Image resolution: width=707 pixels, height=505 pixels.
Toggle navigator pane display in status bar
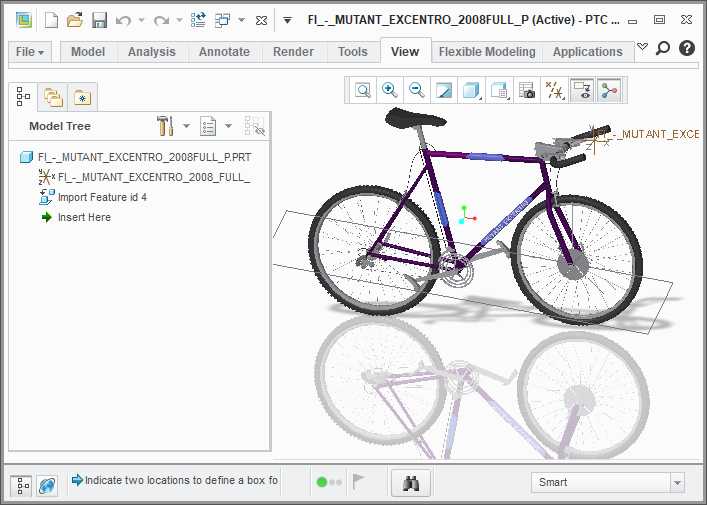[21, 486]
